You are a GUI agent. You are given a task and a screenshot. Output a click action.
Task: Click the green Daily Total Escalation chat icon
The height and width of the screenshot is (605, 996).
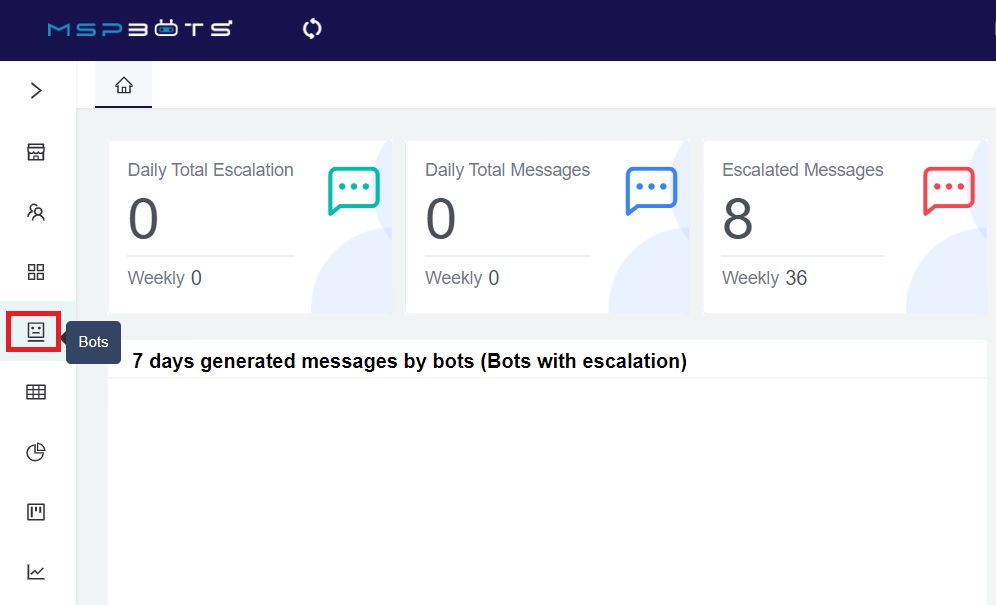tap(352, 191)
